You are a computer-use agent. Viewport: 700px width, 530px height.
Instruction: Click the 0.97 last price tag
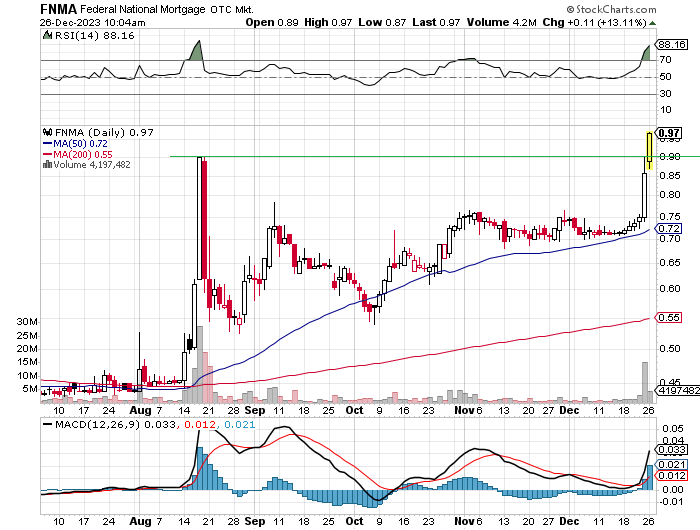pos(668,133)
